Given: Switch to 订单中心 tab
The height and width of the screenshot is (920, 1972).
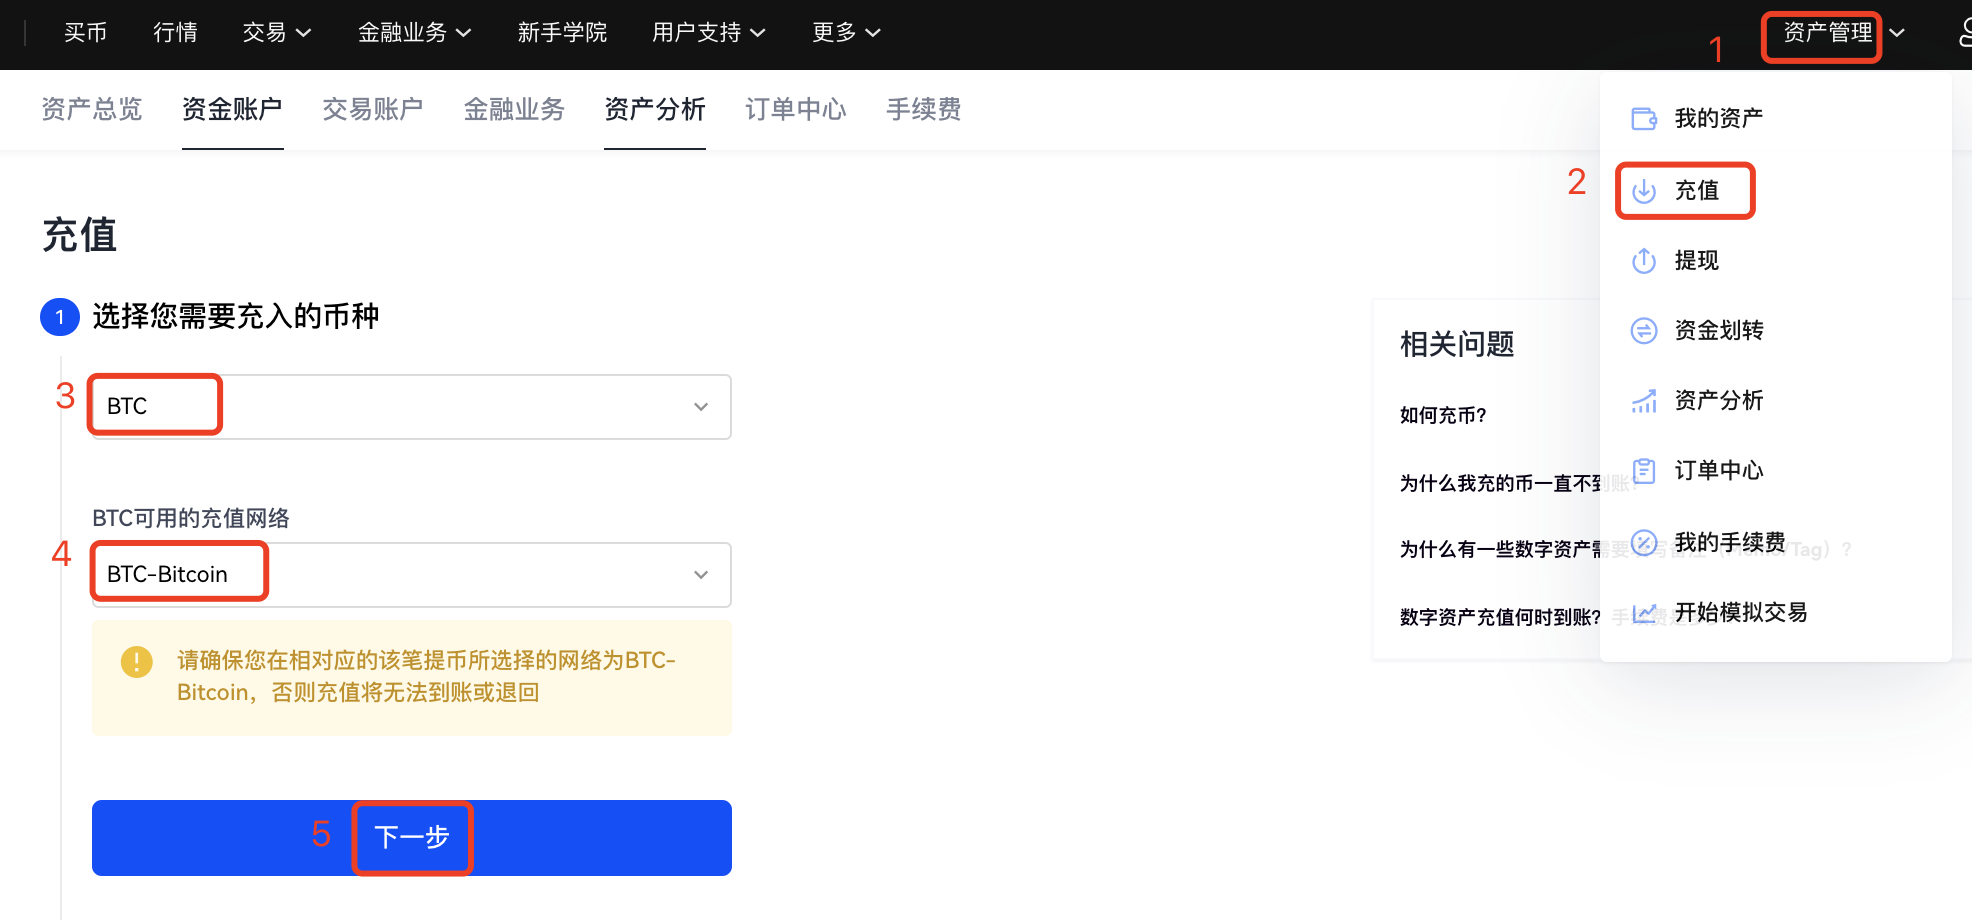Looking at the screenshot, I should (x=796, y=109).
